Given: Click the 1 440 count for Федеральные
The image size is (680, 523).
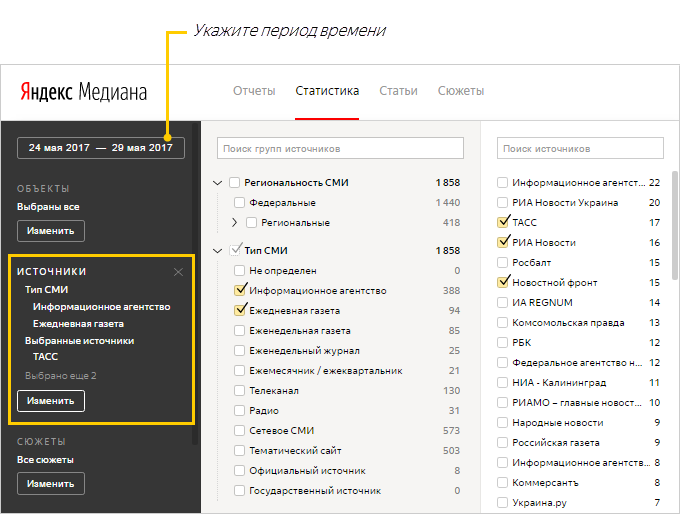Looking at the screenshot, I should tap(448, 203).
